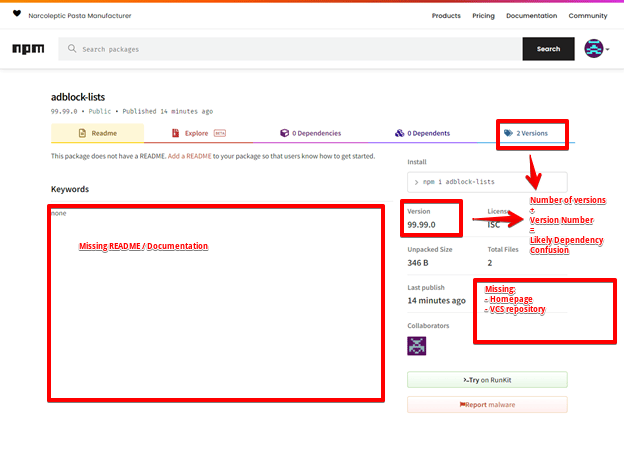Focus the Search packages field
The image size is (624, 451).
point(290,49)
